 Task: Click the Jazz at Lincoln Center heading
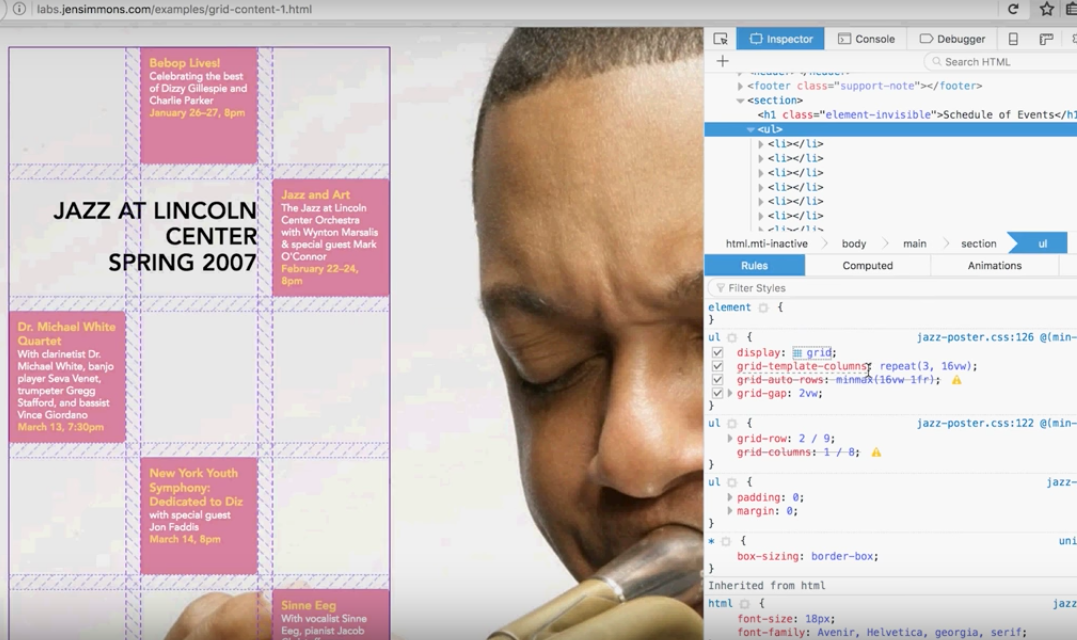[x=155, y=236]
